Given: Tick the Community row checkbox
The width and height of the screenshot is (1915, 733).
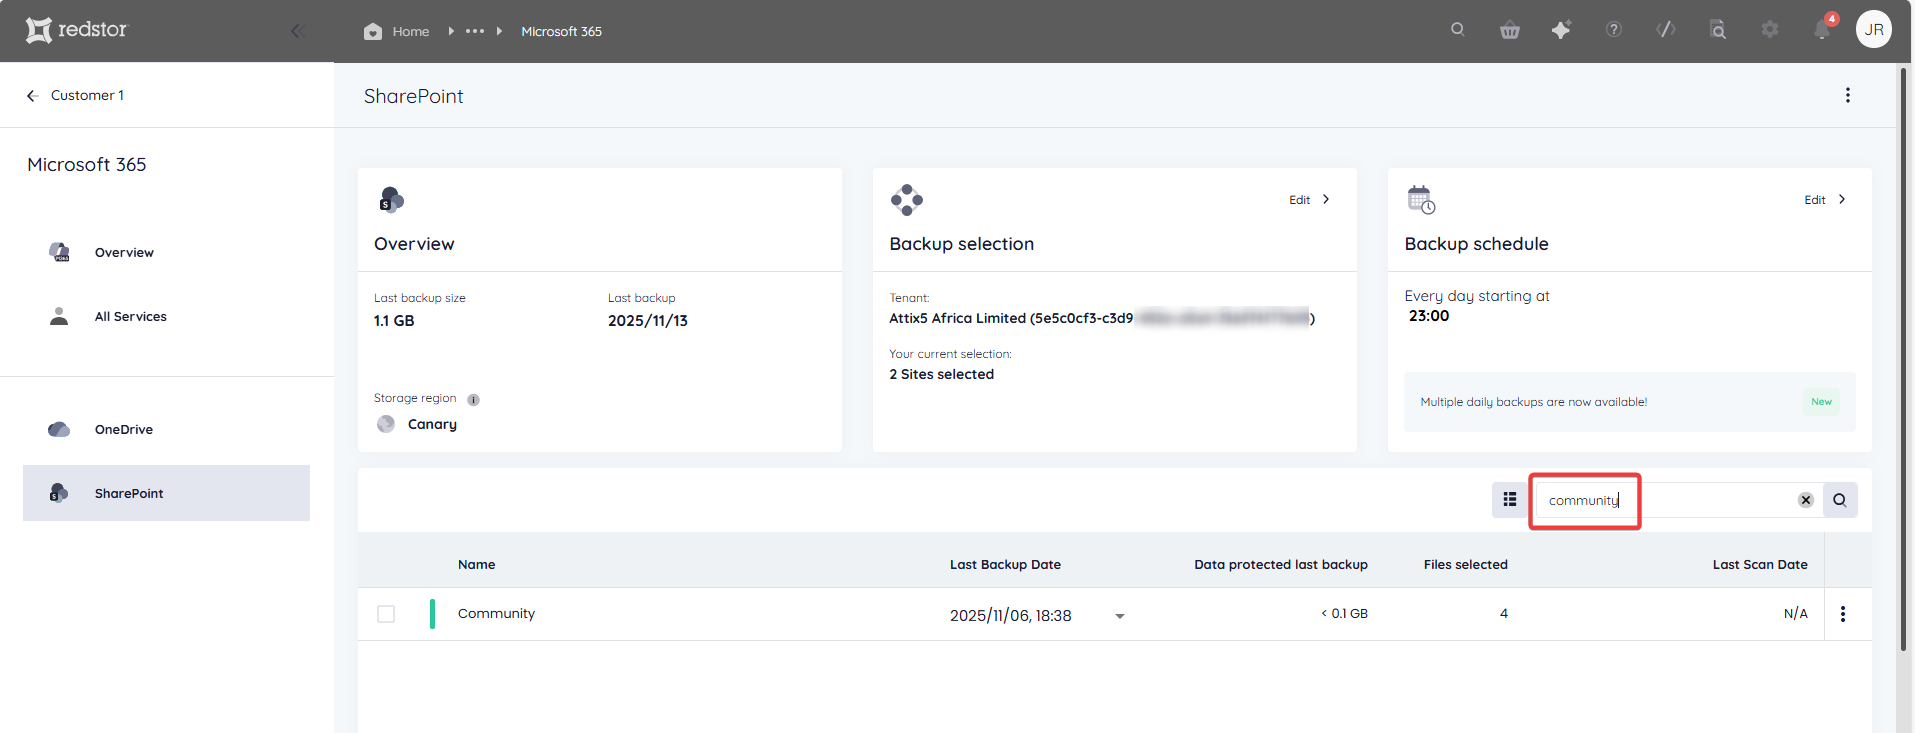Looking at the screenshot, I should tap(386, 614).
